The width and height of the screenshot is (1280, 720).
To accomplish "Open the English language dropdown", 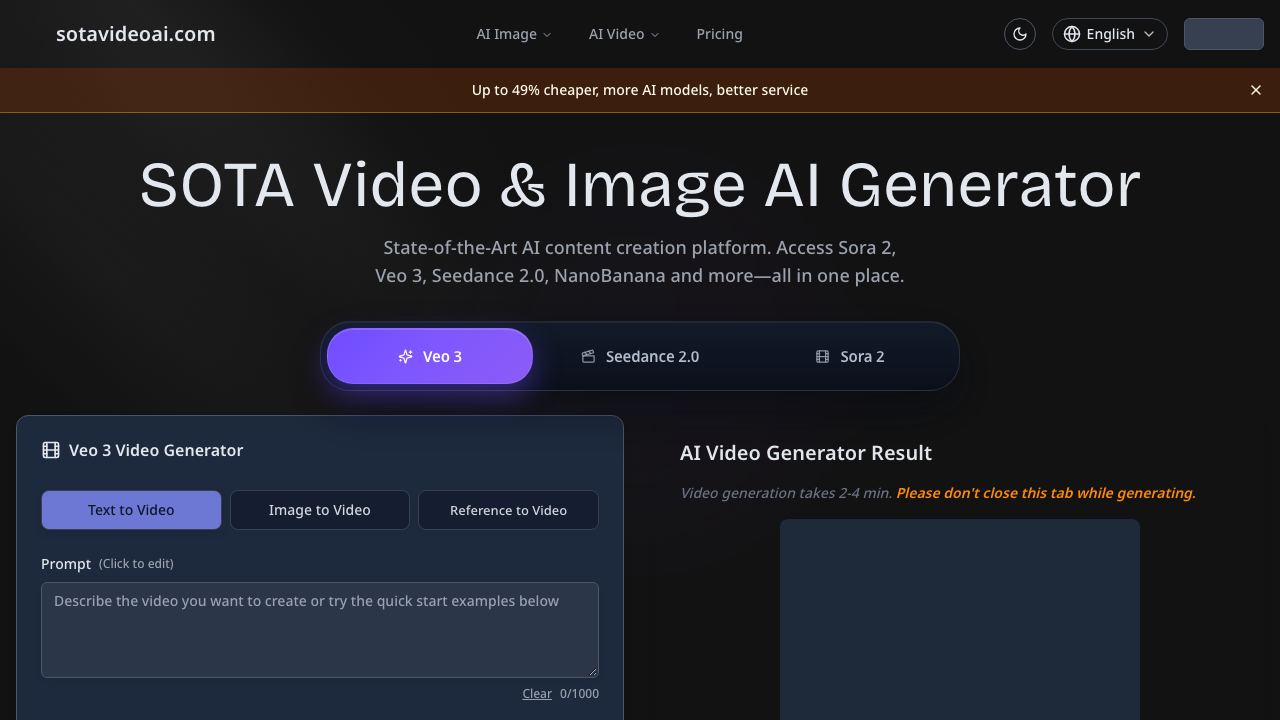I will click(1110, 34).
